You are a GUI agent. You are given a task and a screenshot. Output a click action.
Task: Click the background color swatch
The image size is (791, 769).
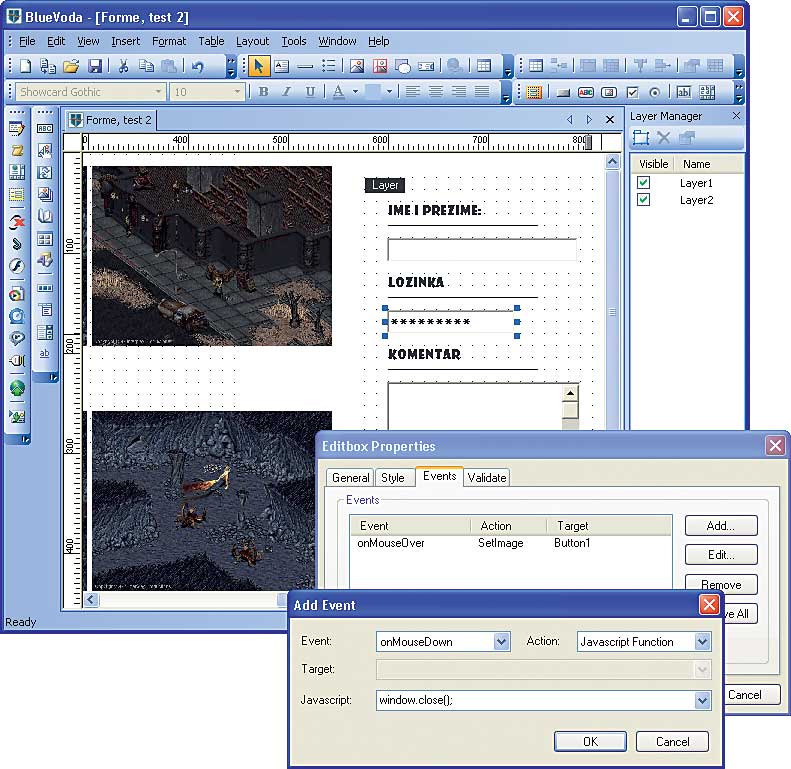point(373,91)
